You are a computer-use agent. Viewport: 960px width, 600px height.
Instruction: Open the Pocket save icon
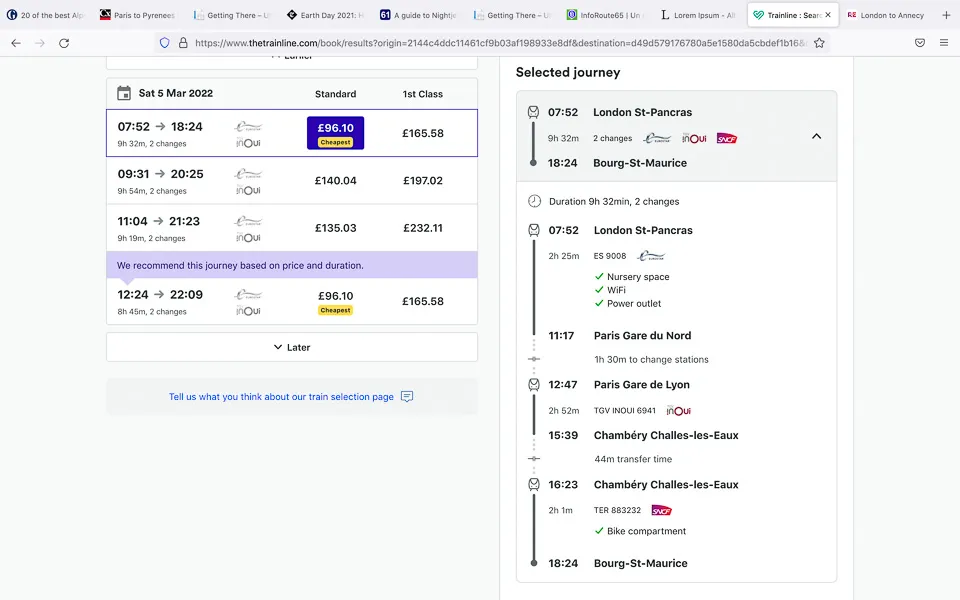tap(920, 43)
